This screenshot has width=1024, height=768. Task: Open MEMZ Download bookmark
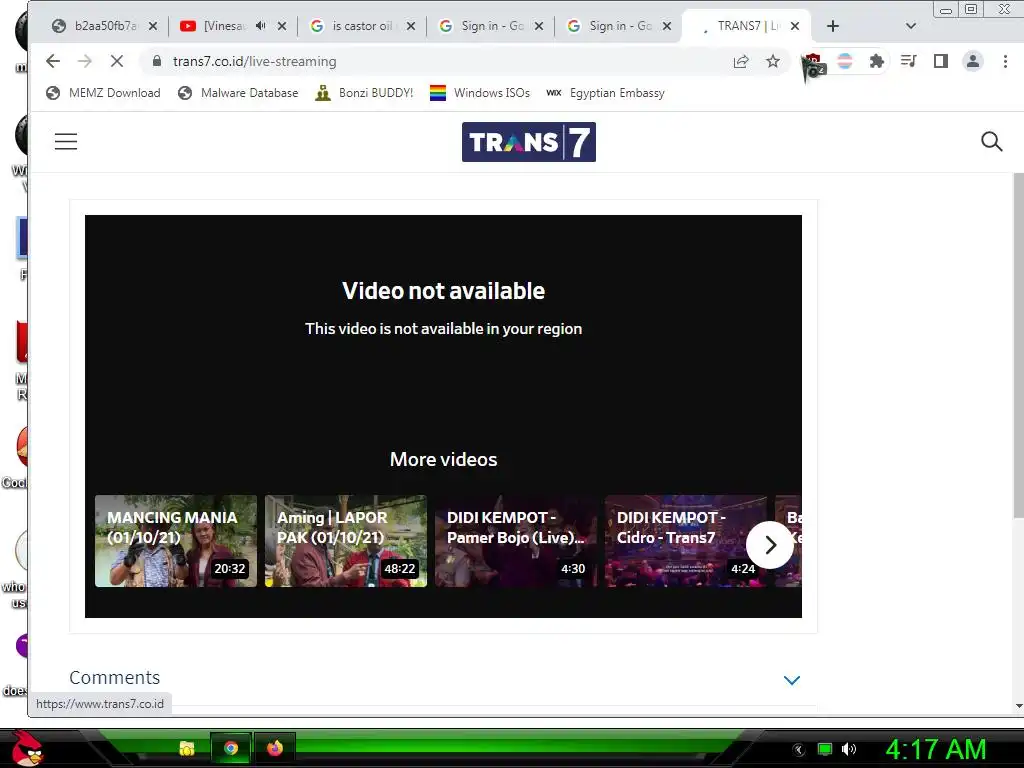103,93
